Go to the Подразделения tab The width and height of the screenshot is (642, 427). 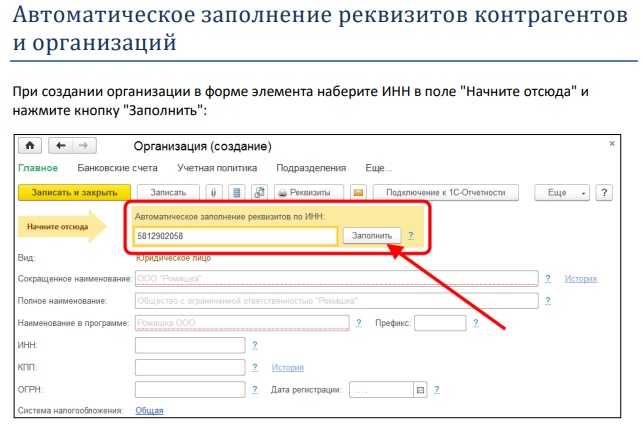(309, 168)
